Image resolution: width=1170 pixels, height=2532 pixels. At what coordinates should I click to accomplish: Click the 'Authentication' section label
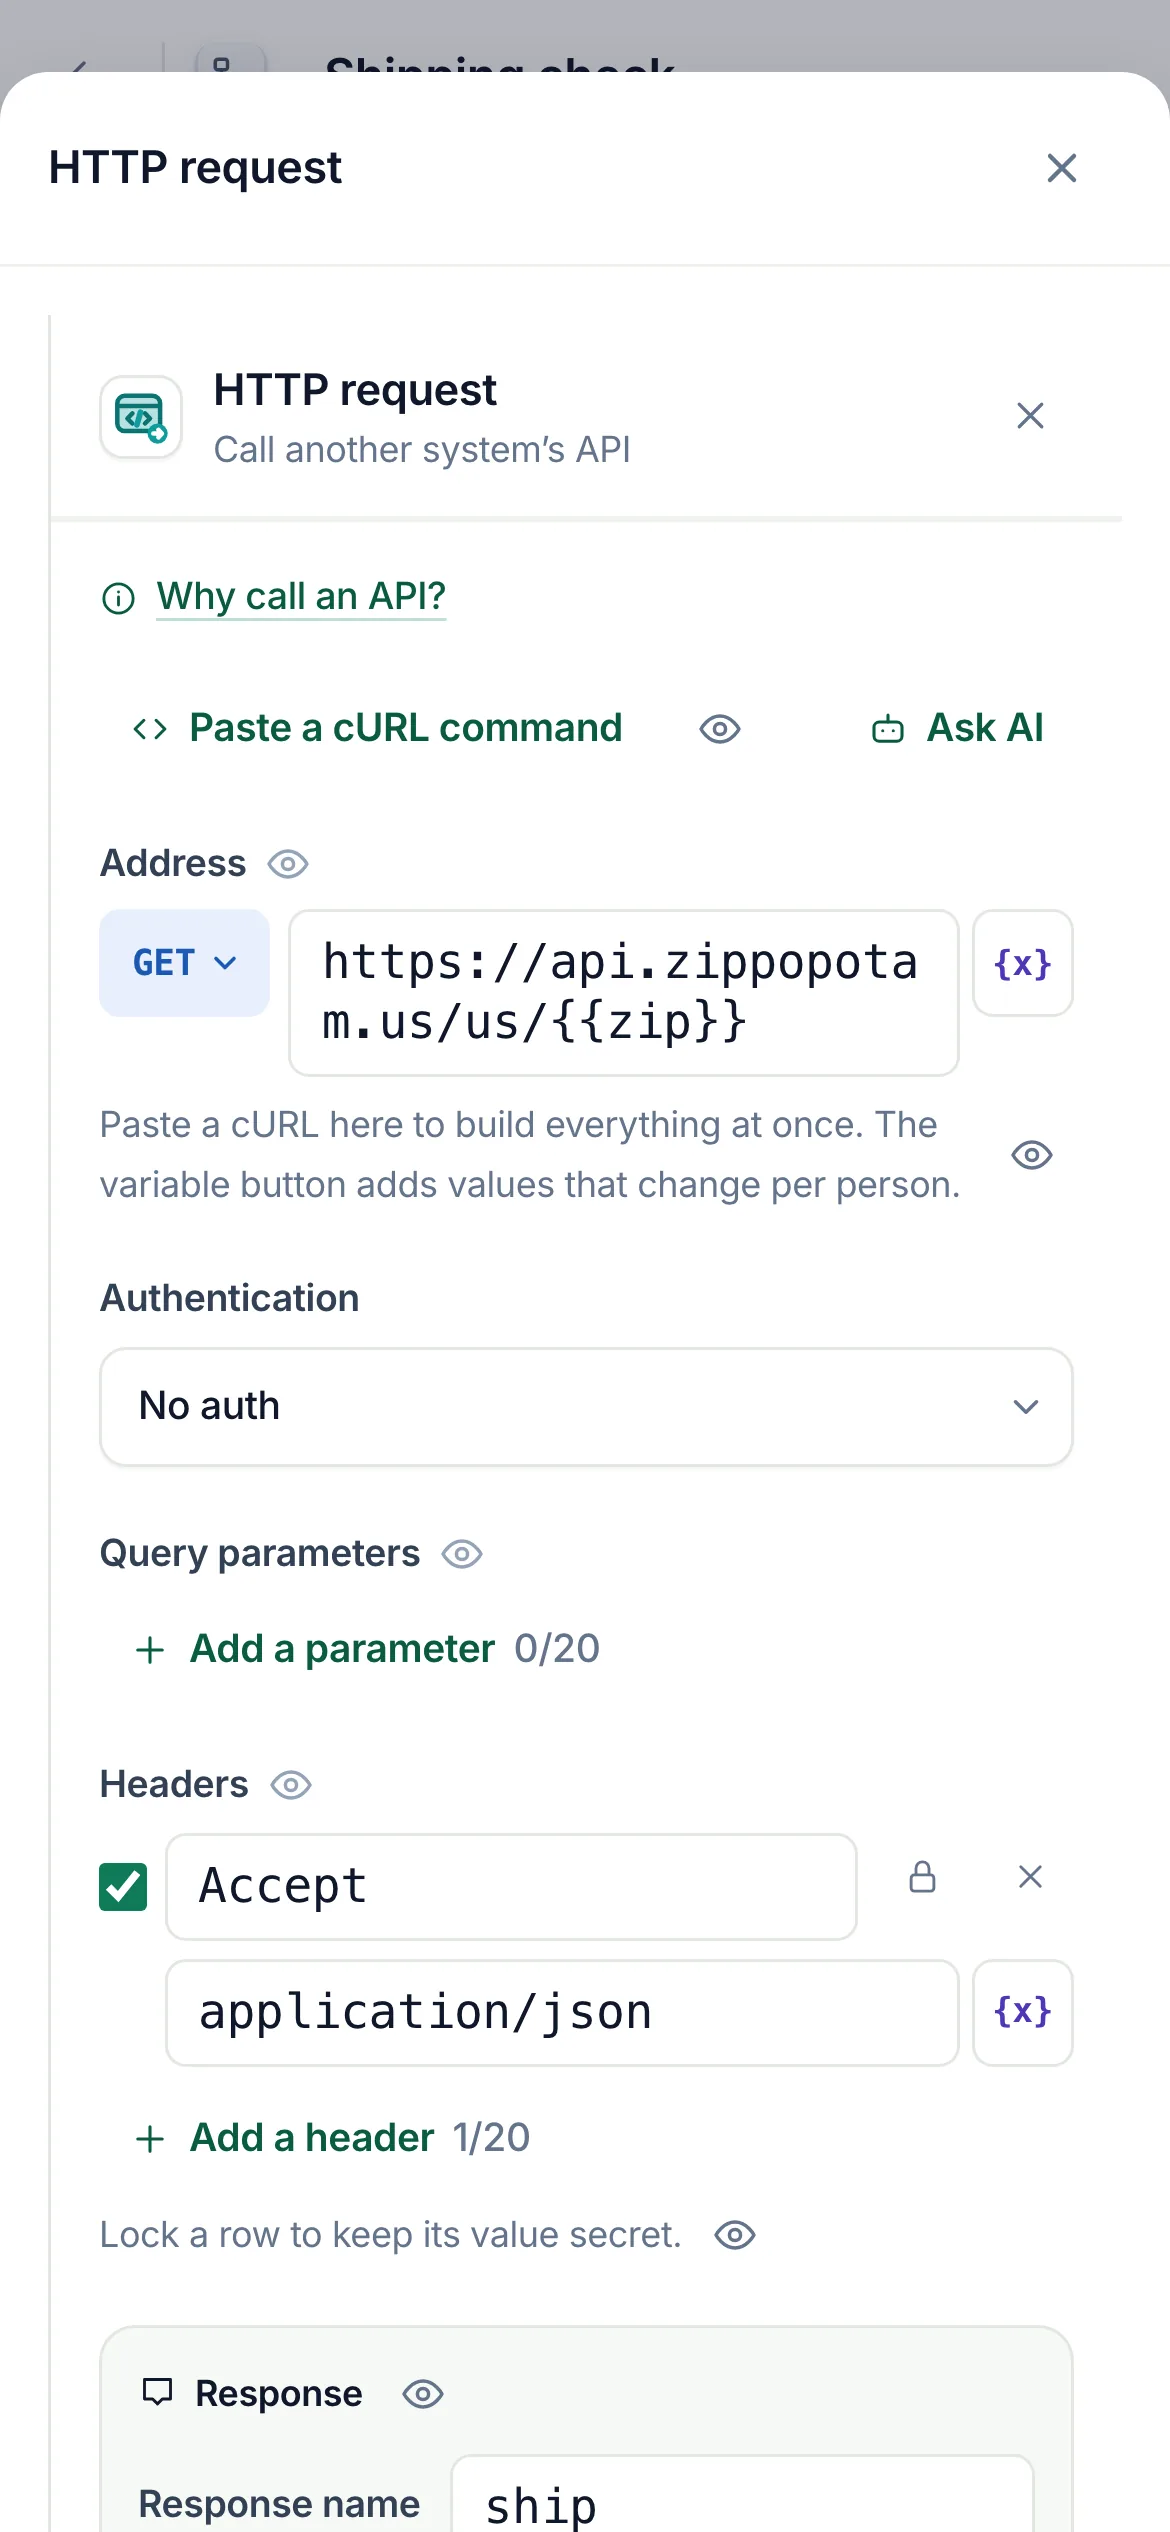point(230,1298)
